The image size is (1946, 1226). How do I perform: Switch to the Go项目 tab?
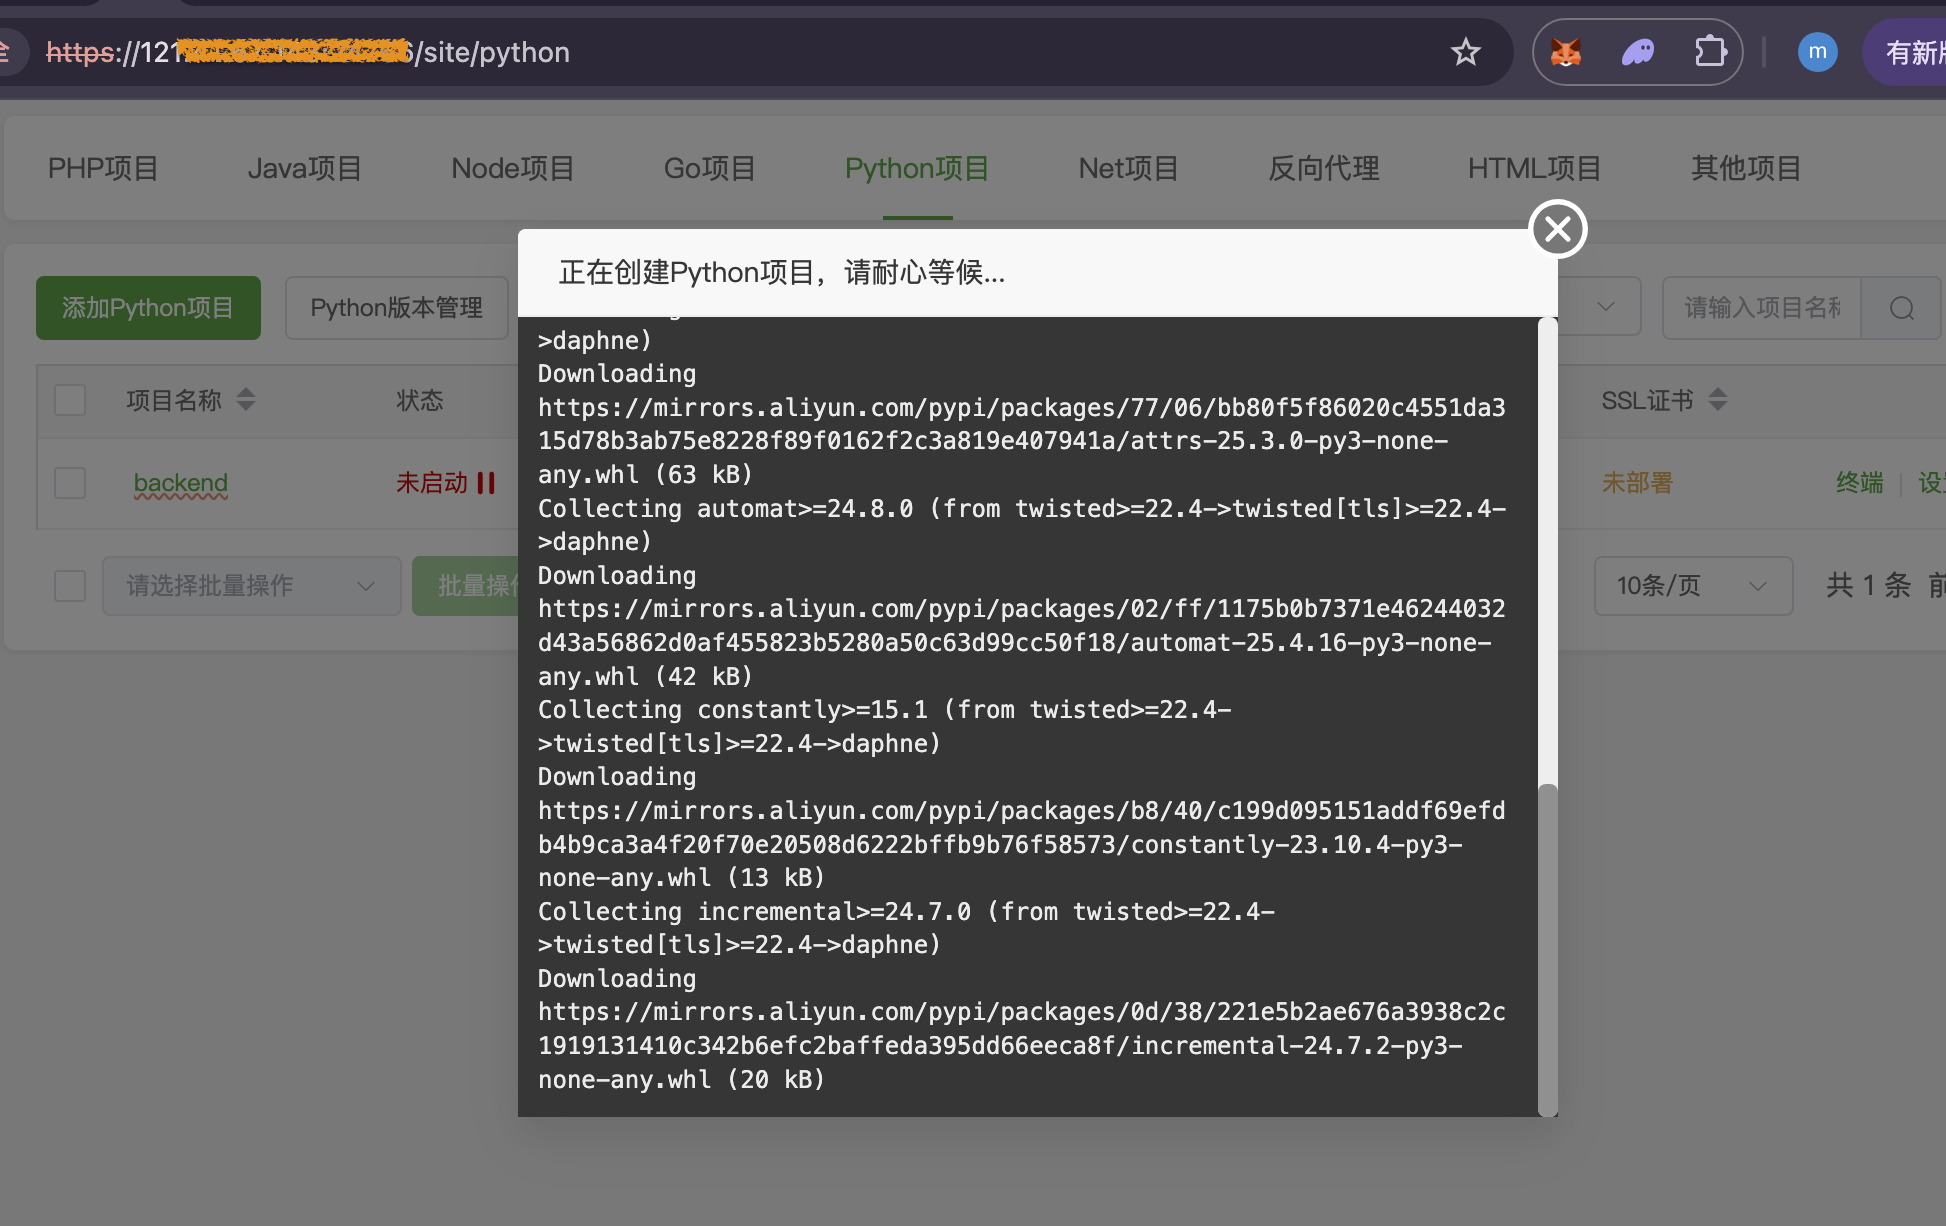710,168
